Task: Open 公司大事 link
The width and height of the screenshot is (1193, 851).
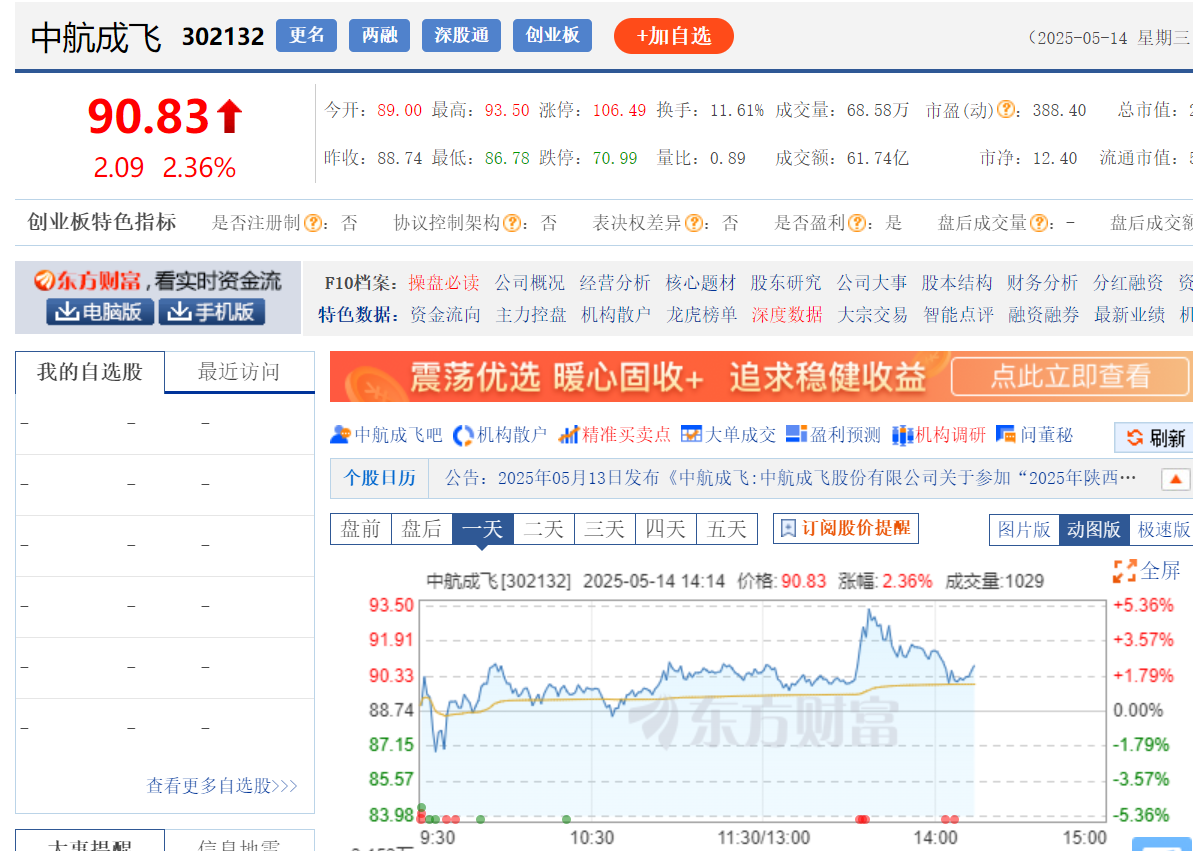Action: (x=872, y=283)
